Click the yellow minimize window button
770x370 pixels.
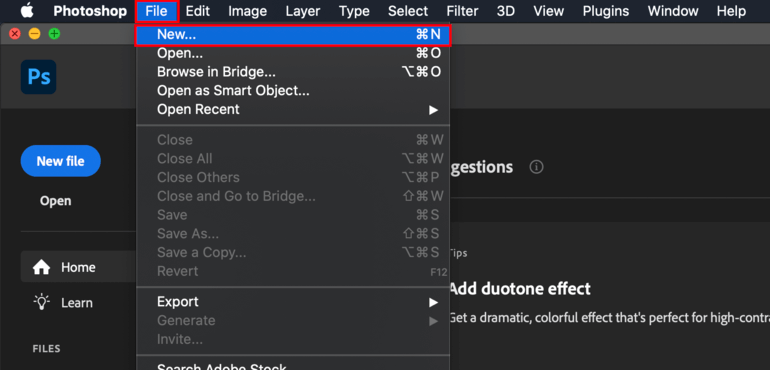tap(34, 34)
